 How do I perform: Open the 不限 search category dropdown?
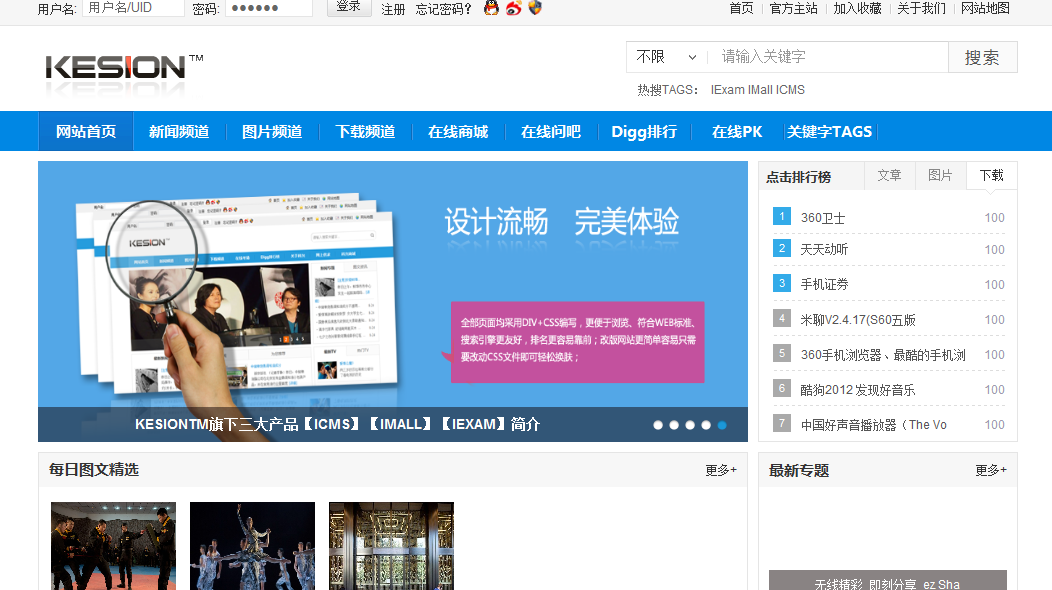[x=665, y=57]
